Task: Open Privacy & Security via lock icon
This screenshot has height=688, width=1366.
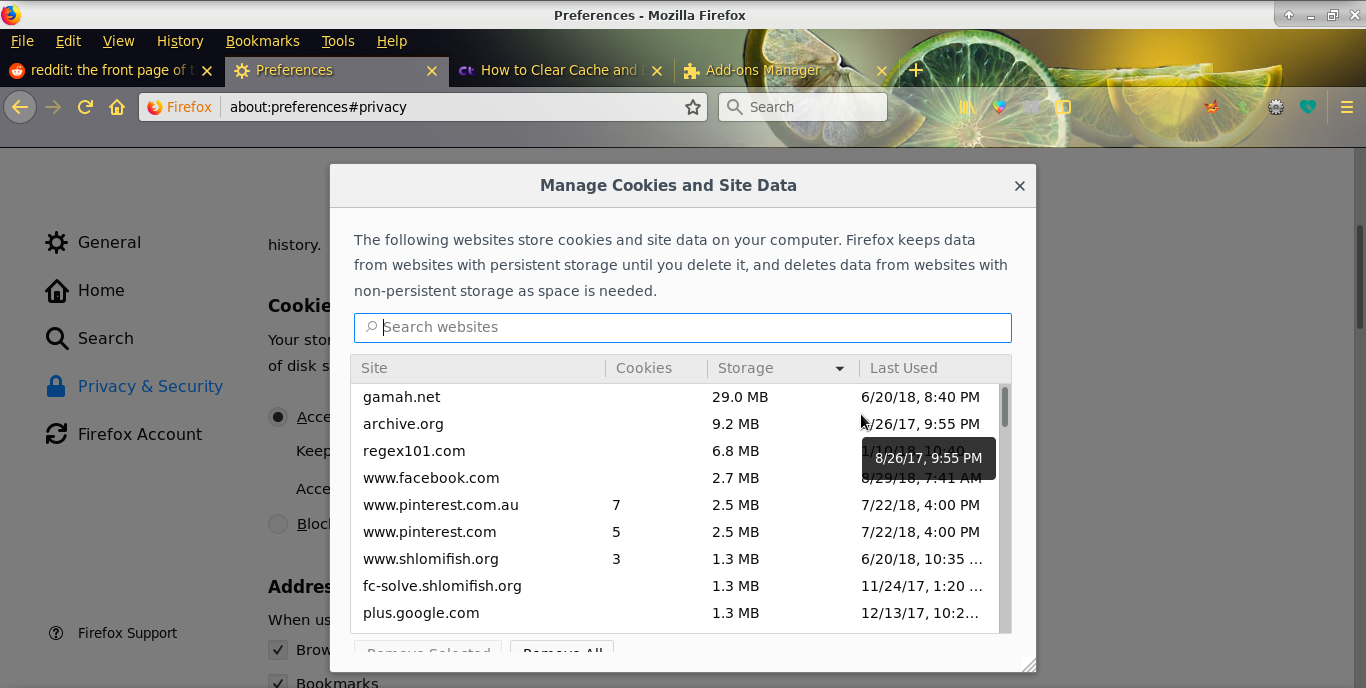Action: coord(57,386)
